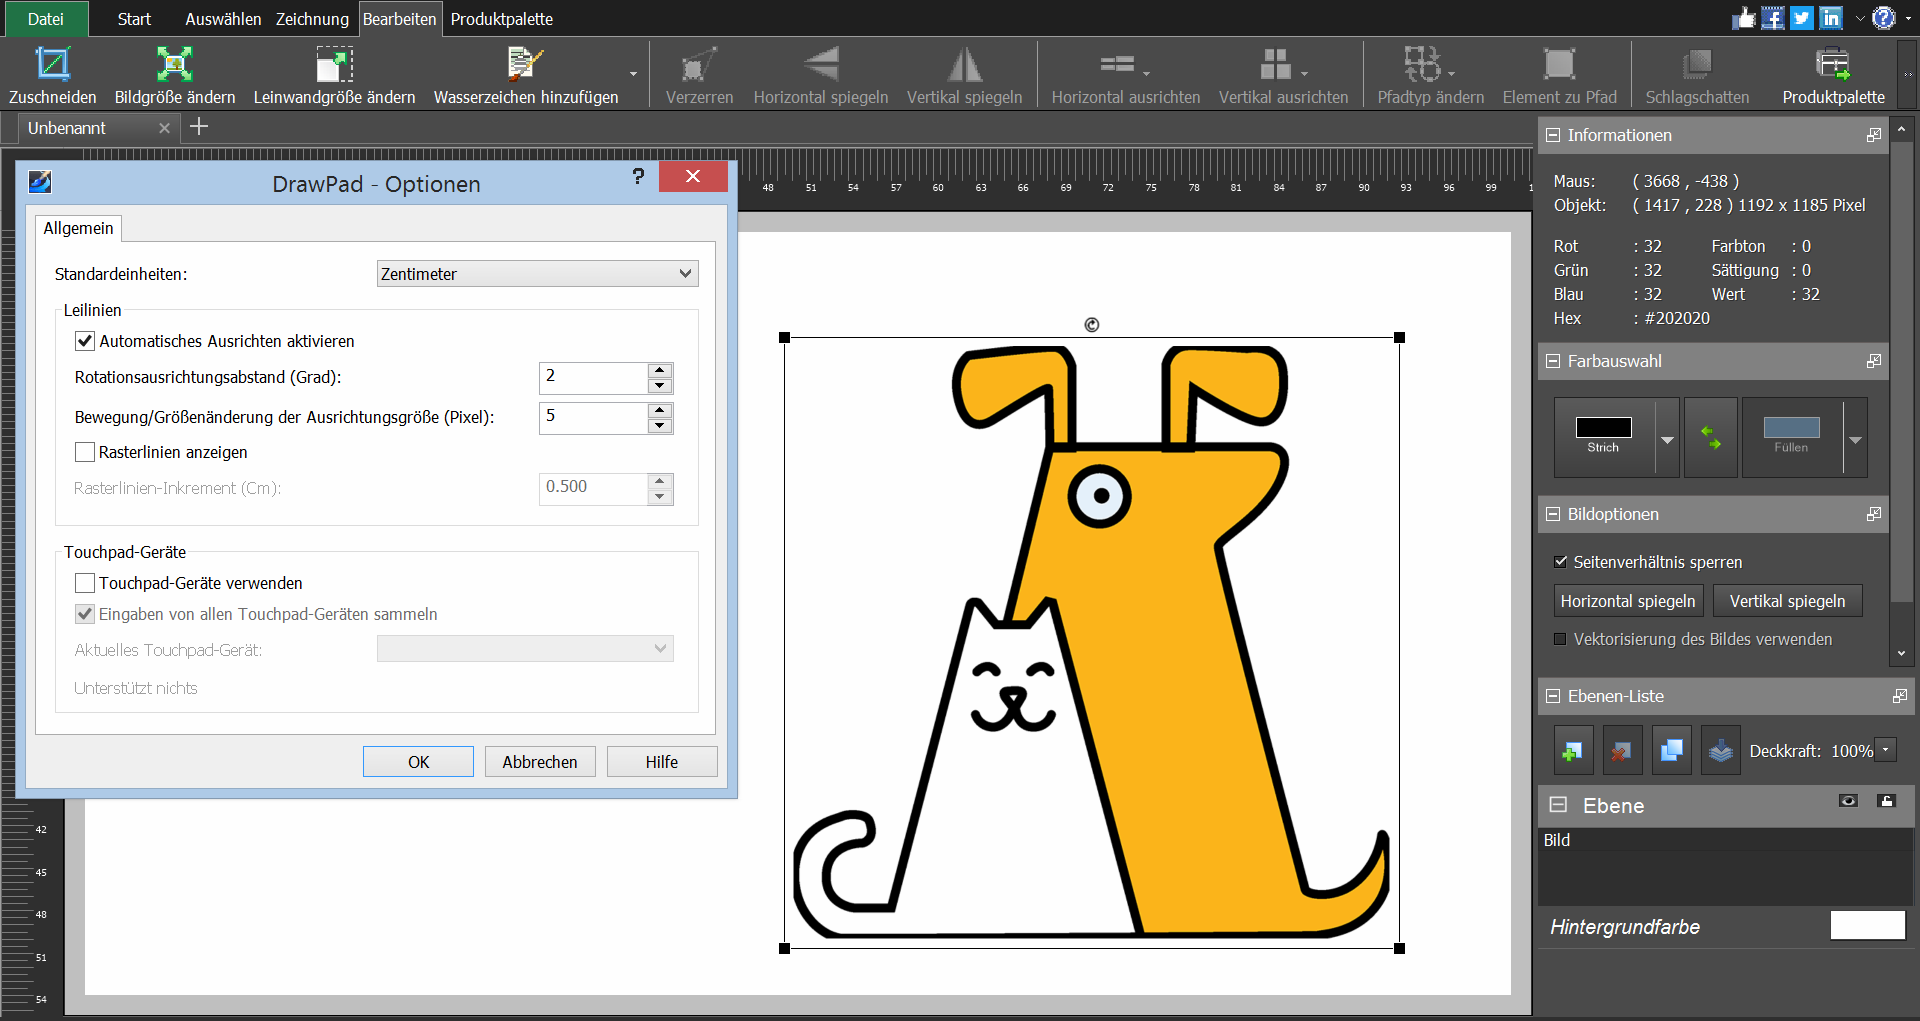The image size is (1920, 1021).
Task: Click Wasserzeichen hinzufügen icon
Action: pos(525,66)
